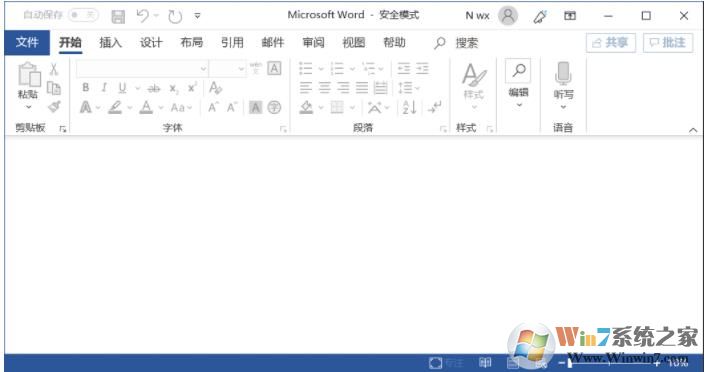Apply the text highlight color

pyautogui.click(x=115, y=108)
